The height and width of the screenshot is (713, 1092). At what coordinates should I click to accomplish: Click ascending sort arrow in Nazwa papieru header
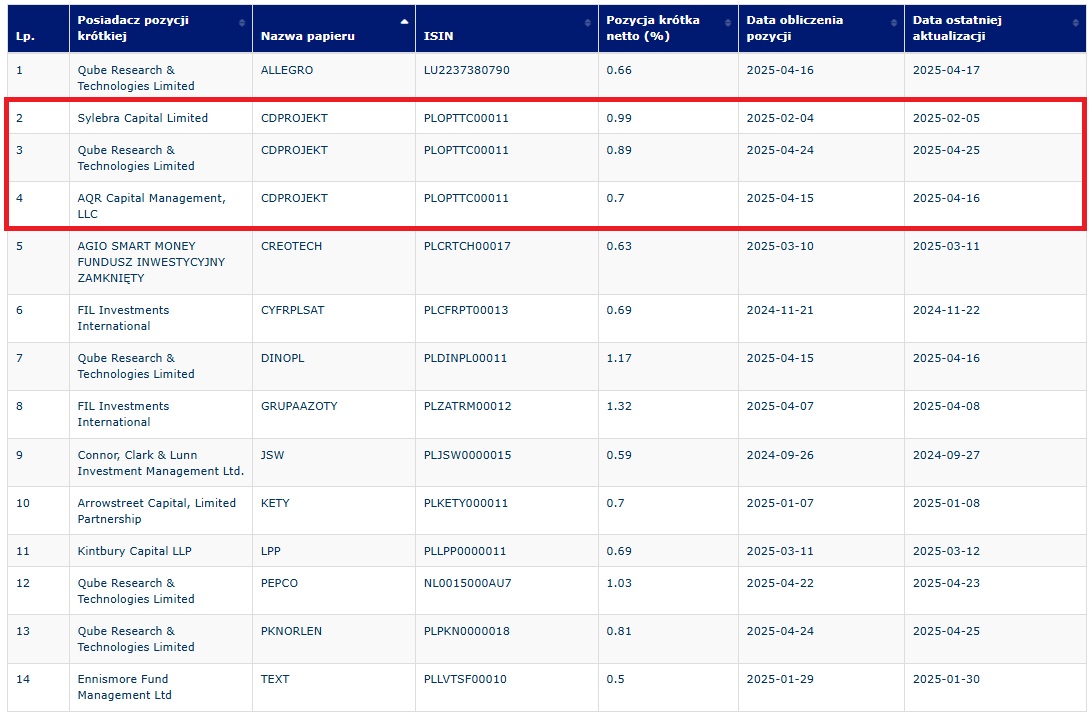click(x=404, y=21)
